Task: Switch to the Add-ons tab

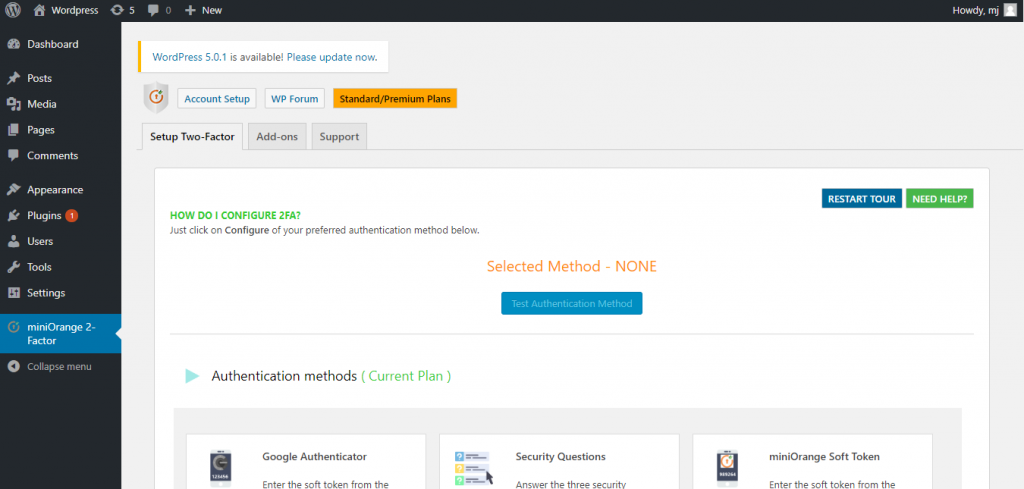Action: pos(277,137)
